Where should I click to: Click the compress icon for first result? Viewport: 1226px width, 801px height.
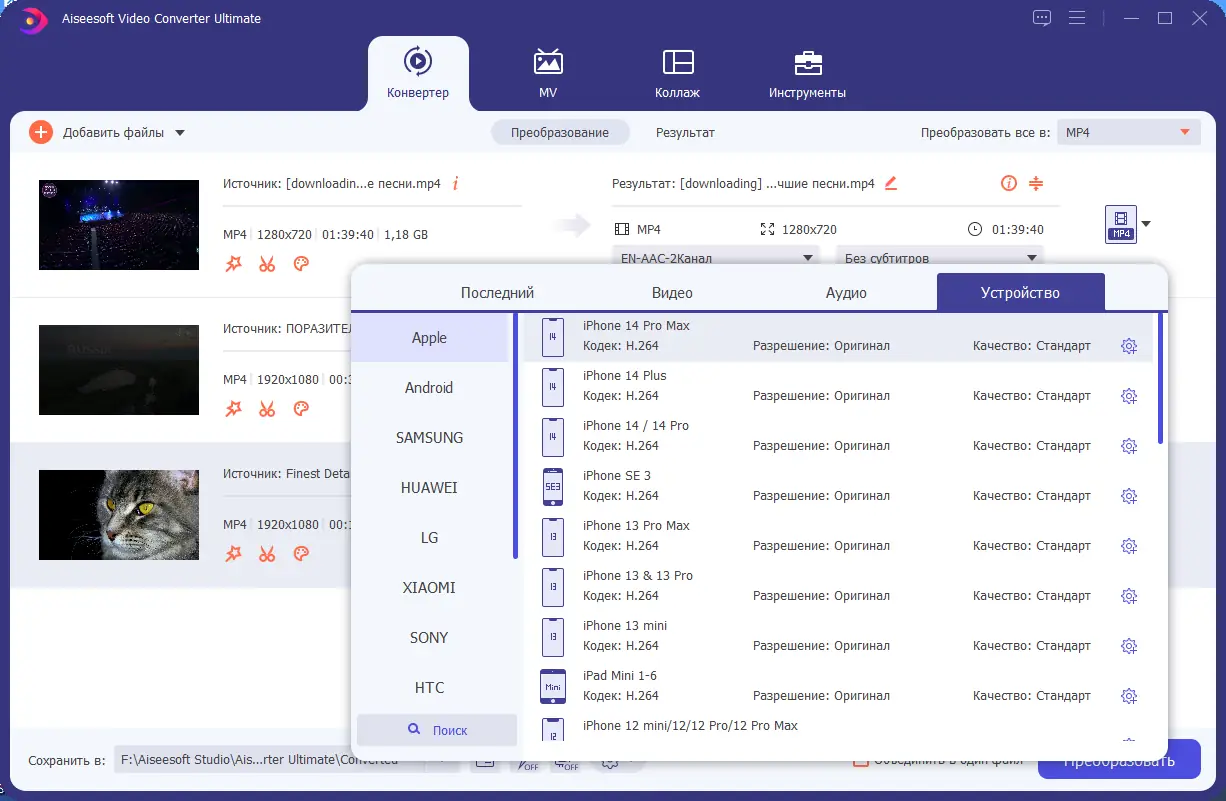pos(1036,183)
